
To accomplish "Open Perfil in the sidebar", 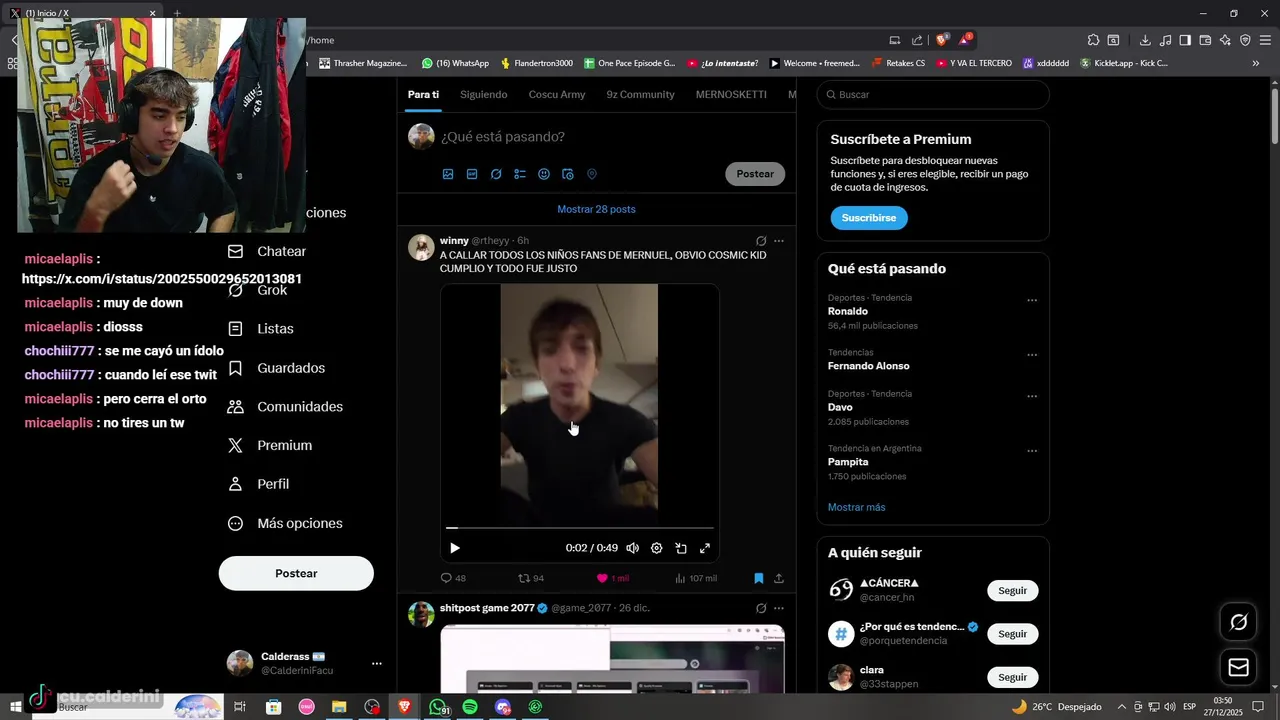I will click(259, 484).
